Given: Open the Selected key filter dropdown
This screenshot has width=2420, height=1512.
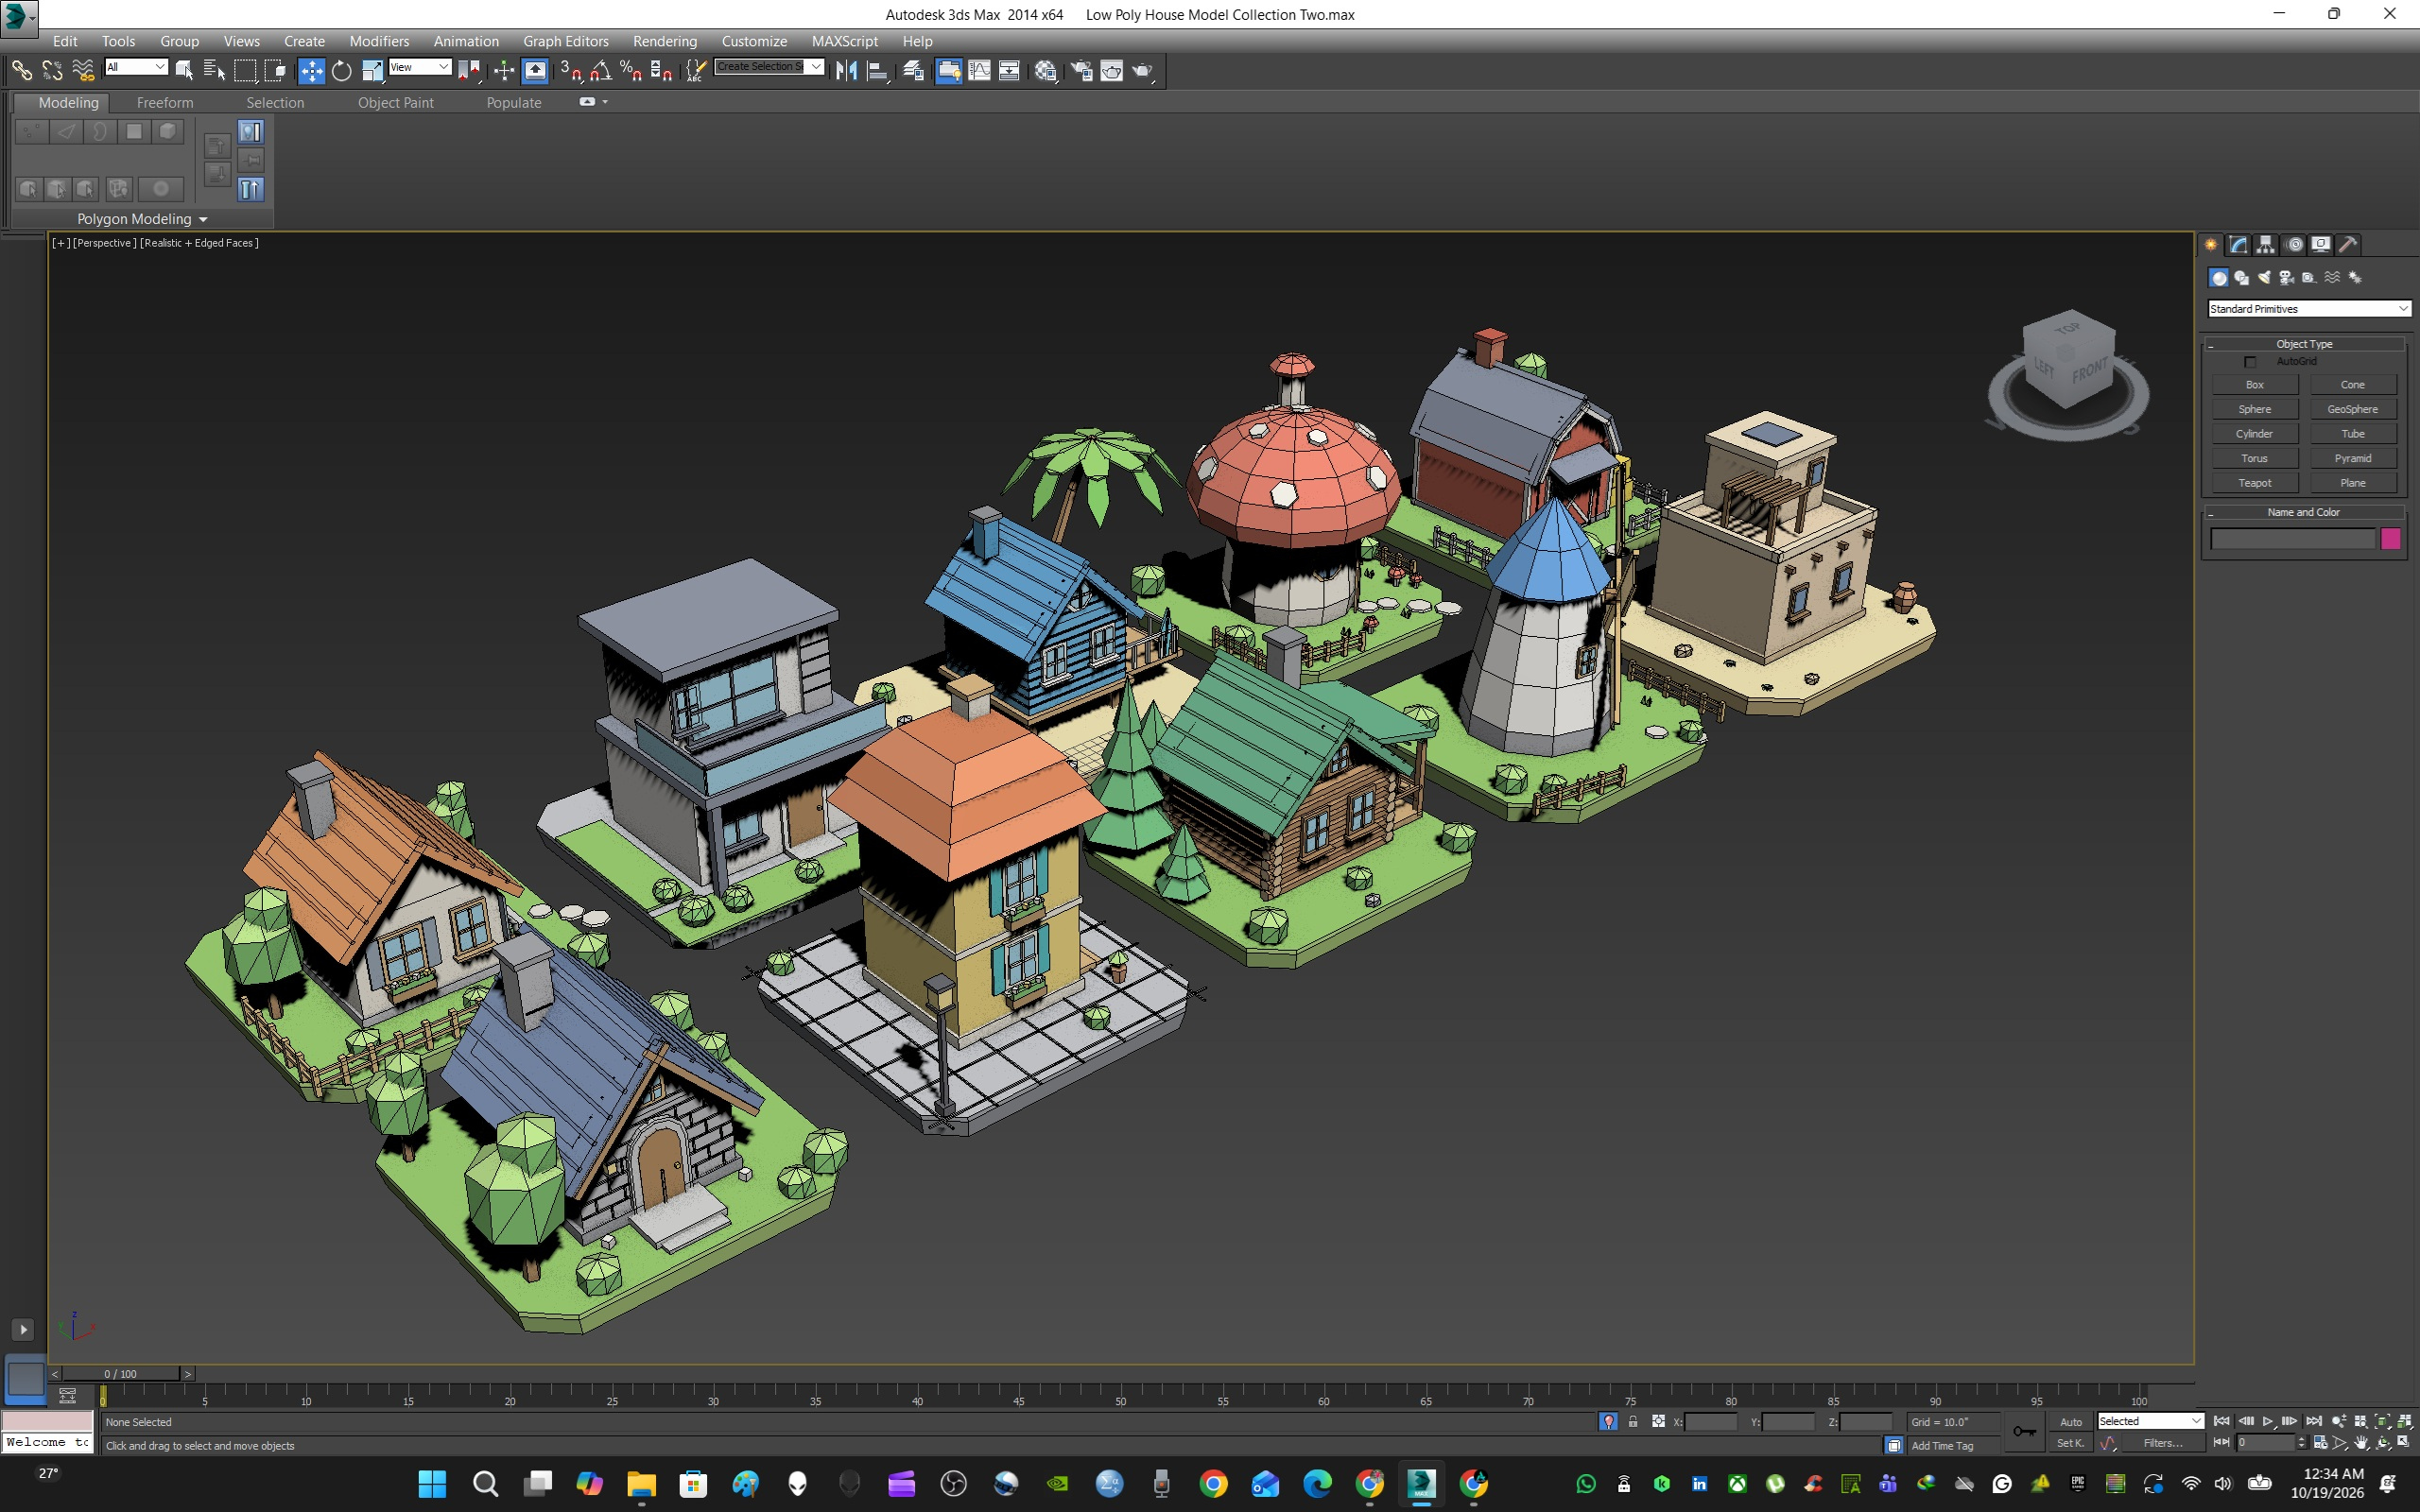Looking at the screenshot, I should (x=2150, y=1421).
